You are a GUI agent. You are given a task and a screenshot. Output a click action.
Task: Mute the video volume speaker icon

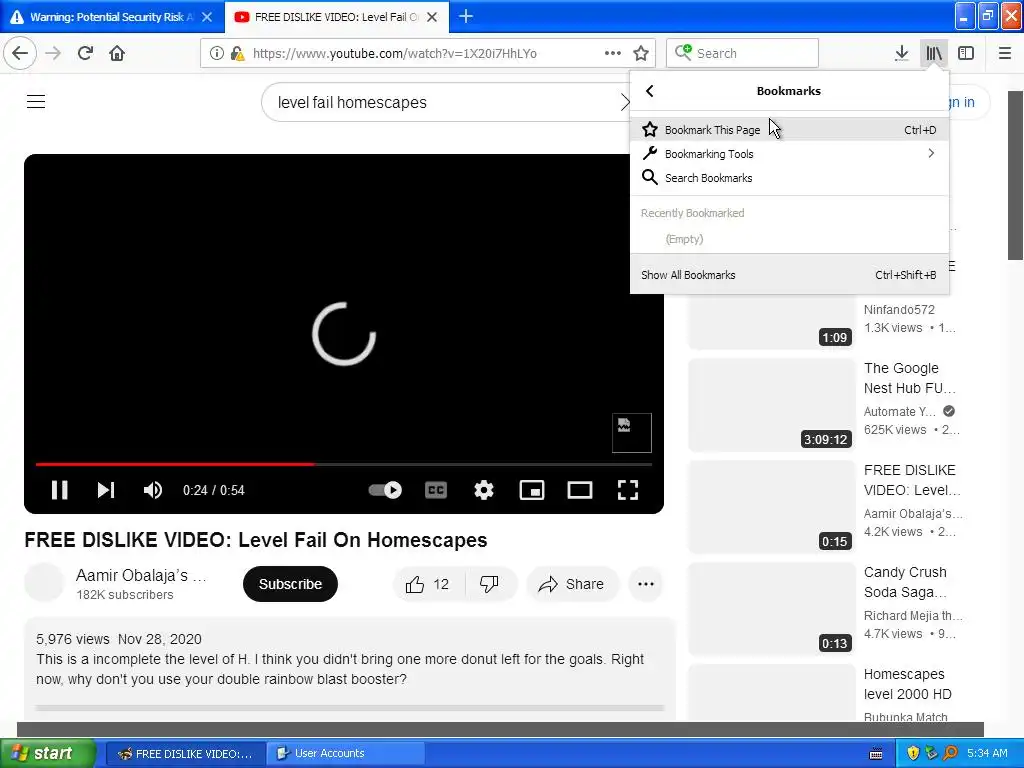[x=153, y=490]
